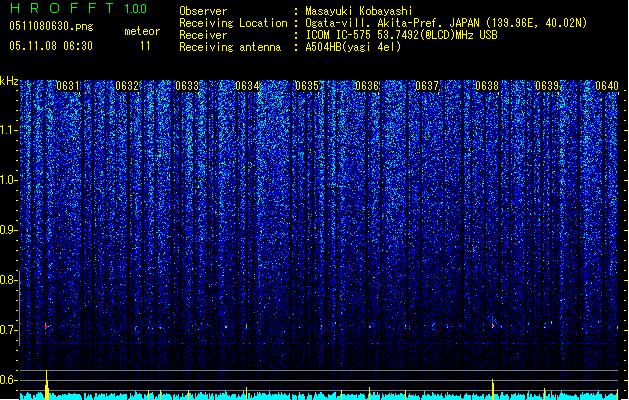Select the Ogata-vill. Akita-Pref. JAPAN location text

446,23
